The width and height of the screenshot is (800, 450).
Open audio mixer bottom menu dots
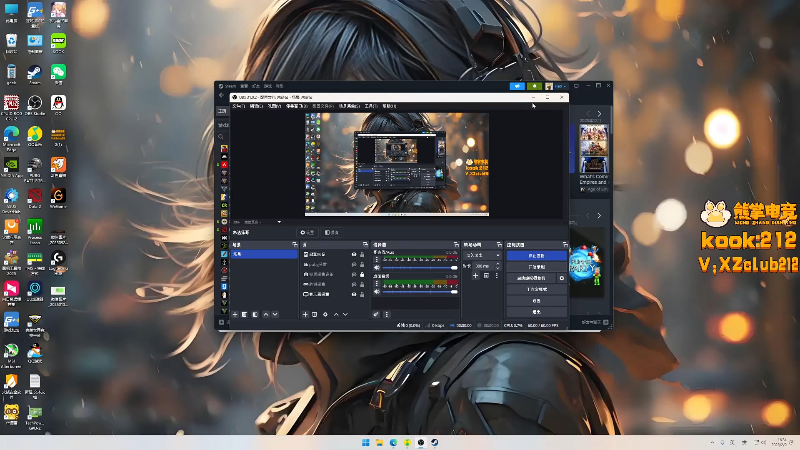[x=387, y=314]
